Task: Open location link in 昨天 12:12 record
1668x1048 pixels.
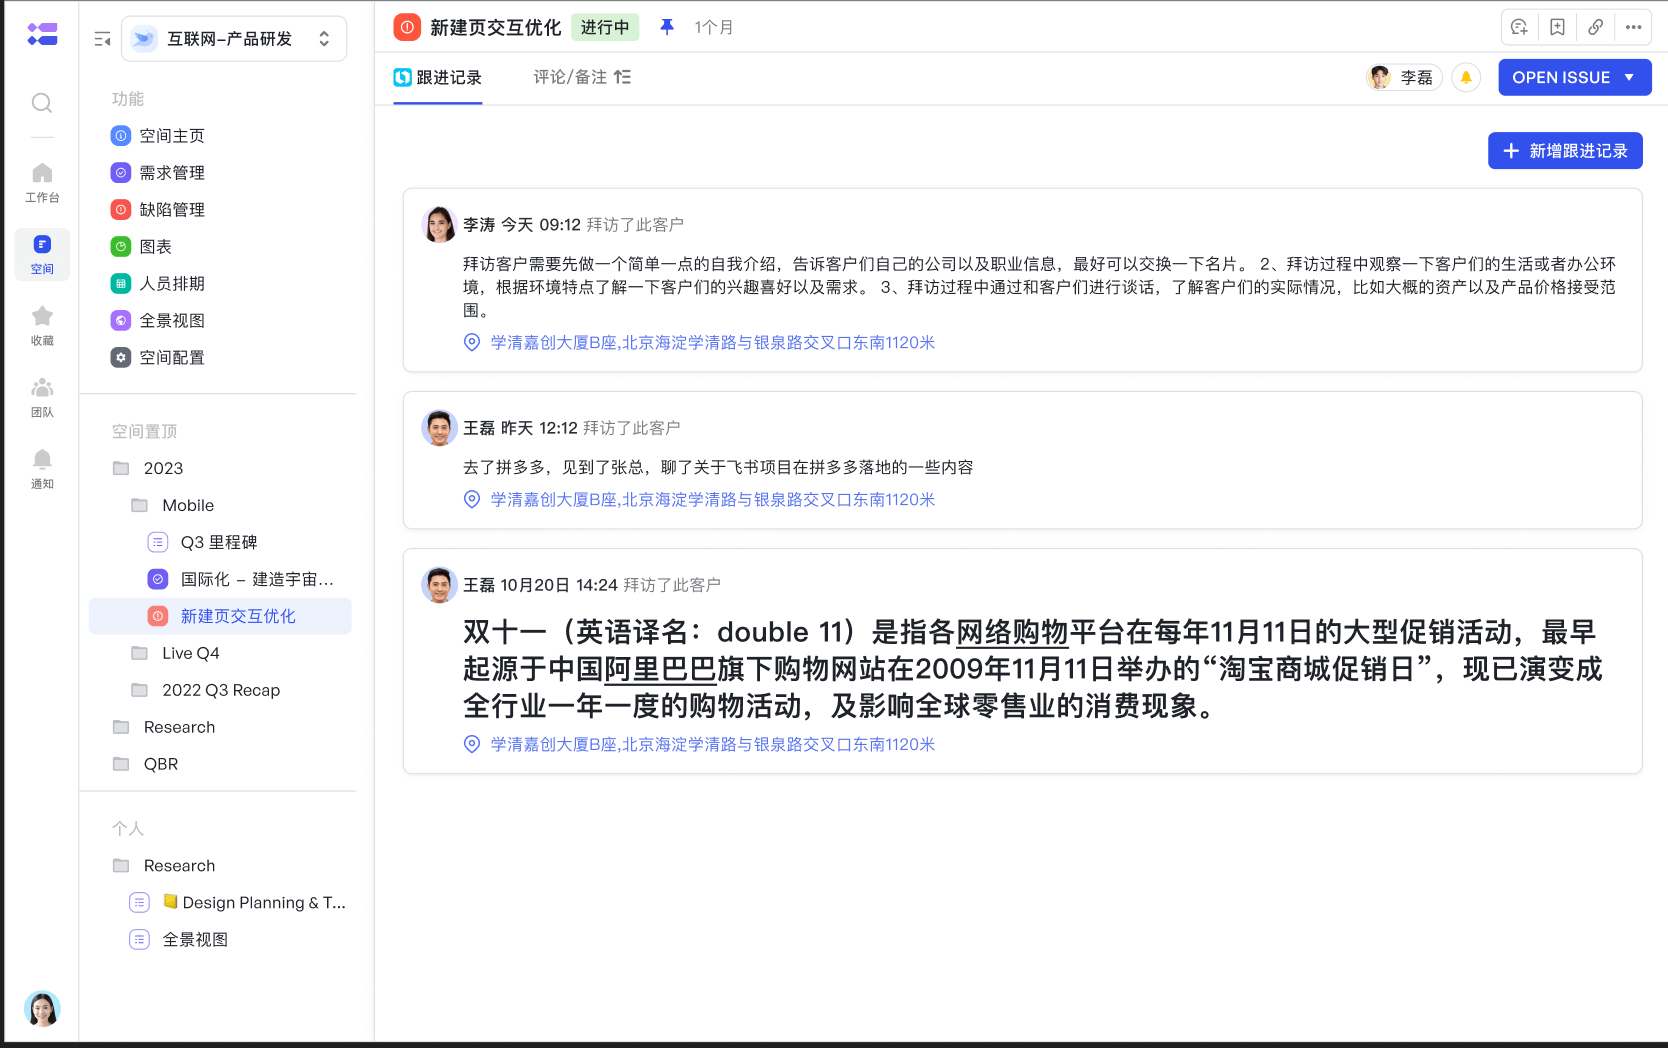Action: (x=712, y=500)
